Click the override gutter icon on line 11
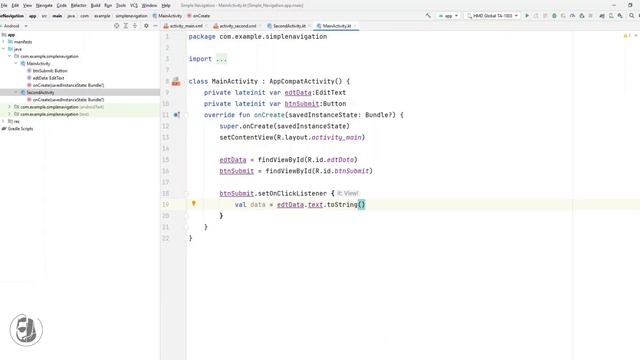The image size is (640, 360). [176, 115]
